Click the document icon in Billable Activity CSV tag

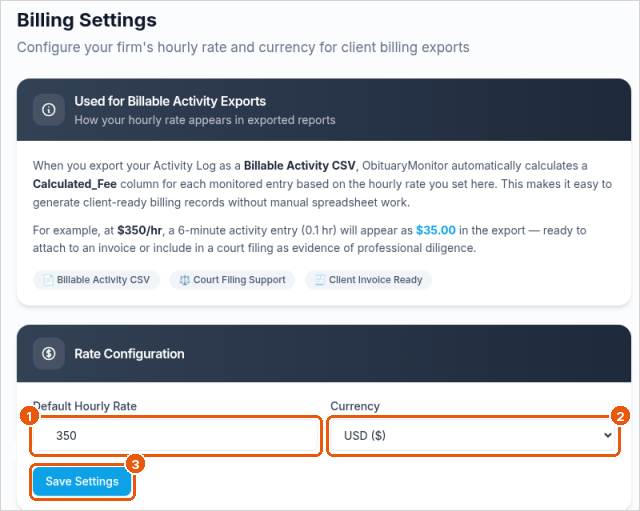[x=49, y=280]
